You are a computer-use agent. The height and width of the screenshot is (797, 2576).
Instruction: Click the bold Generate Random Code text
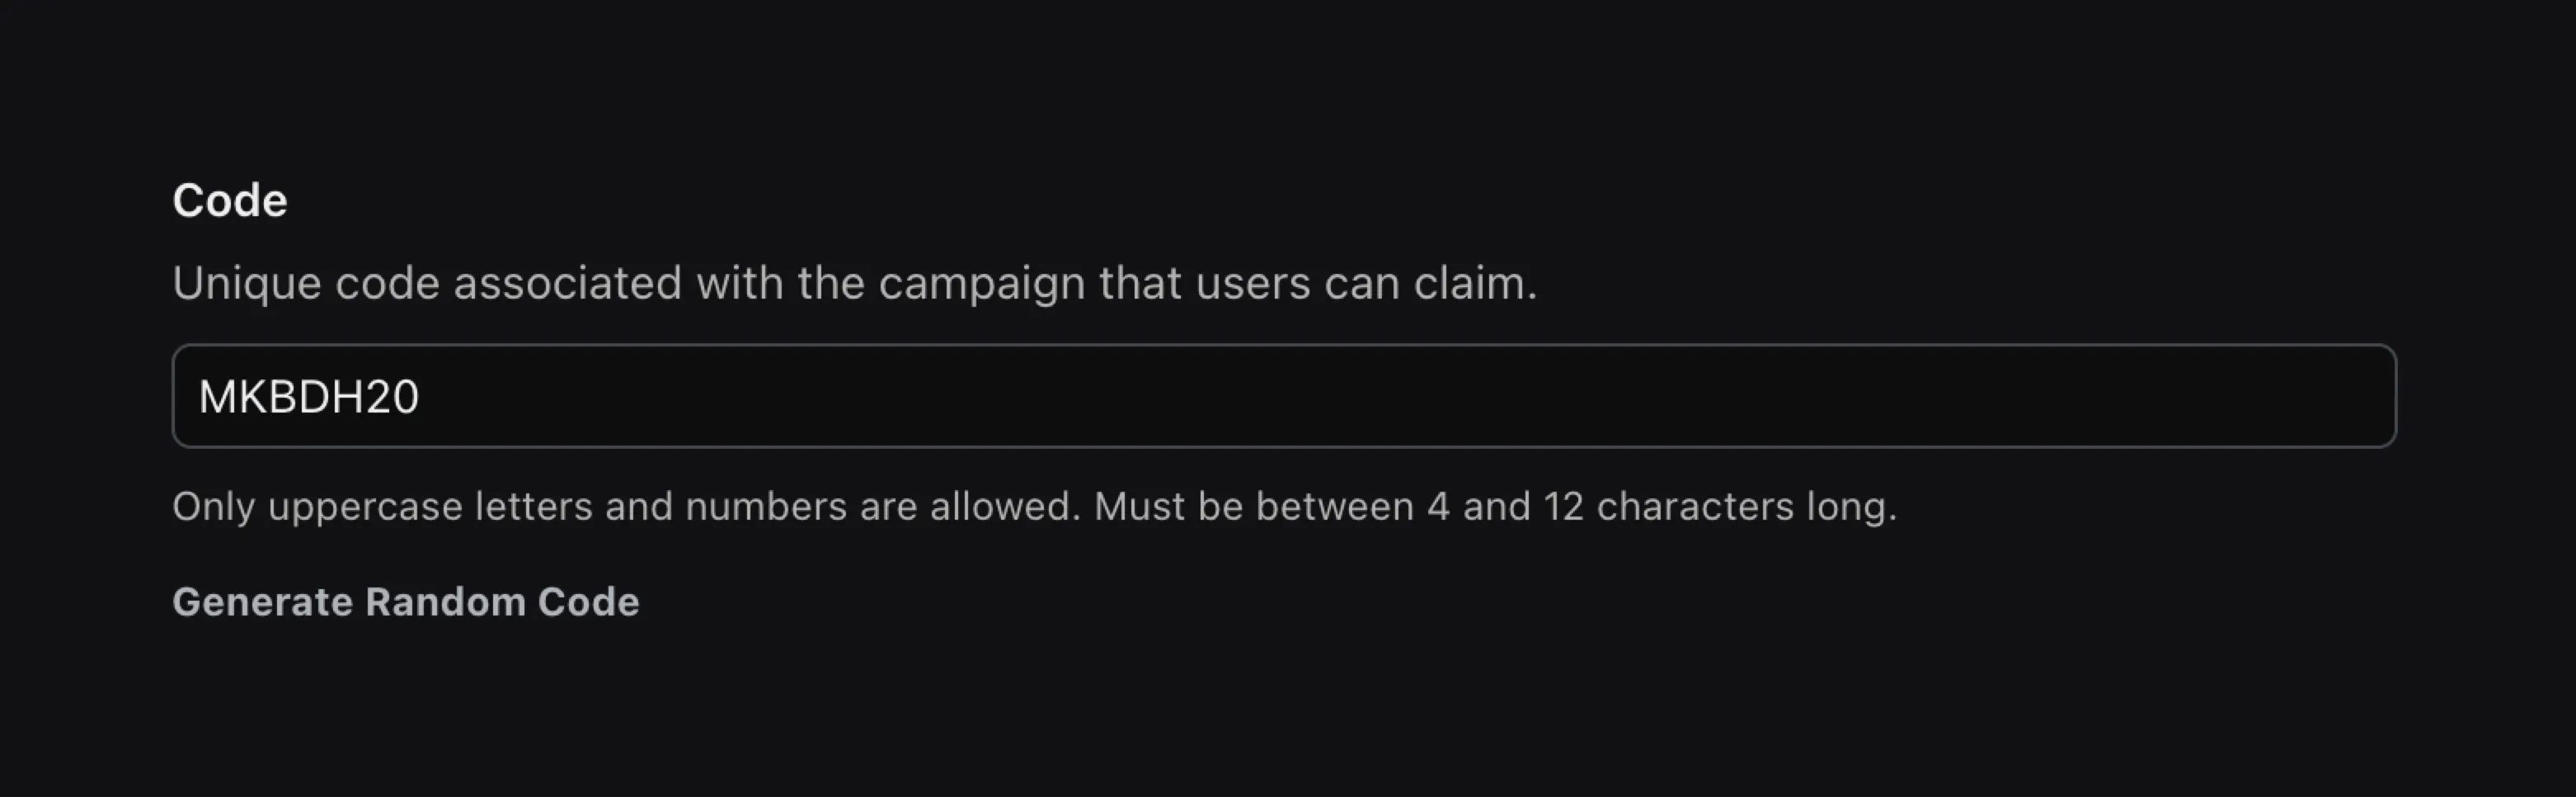coord(405,600)
